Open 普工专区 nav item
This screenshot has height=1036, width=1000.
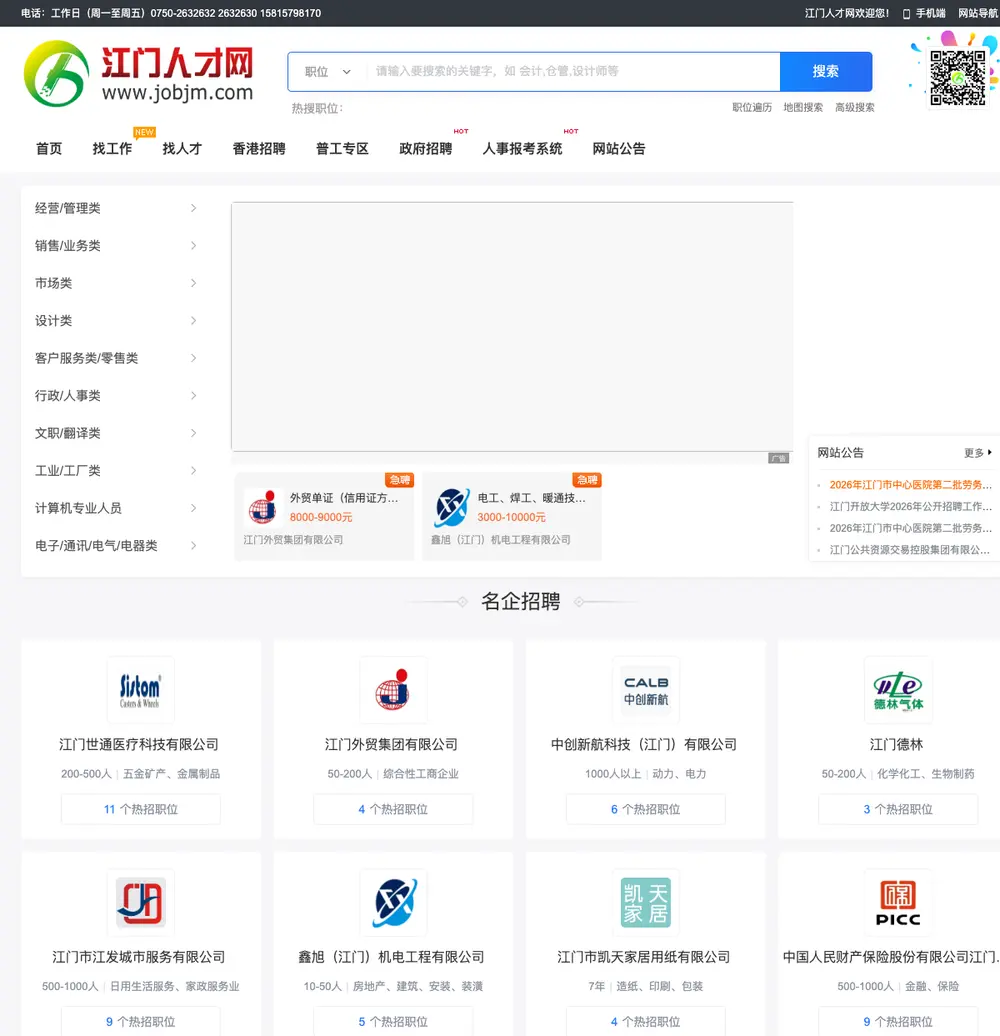(x=342, y=149)
